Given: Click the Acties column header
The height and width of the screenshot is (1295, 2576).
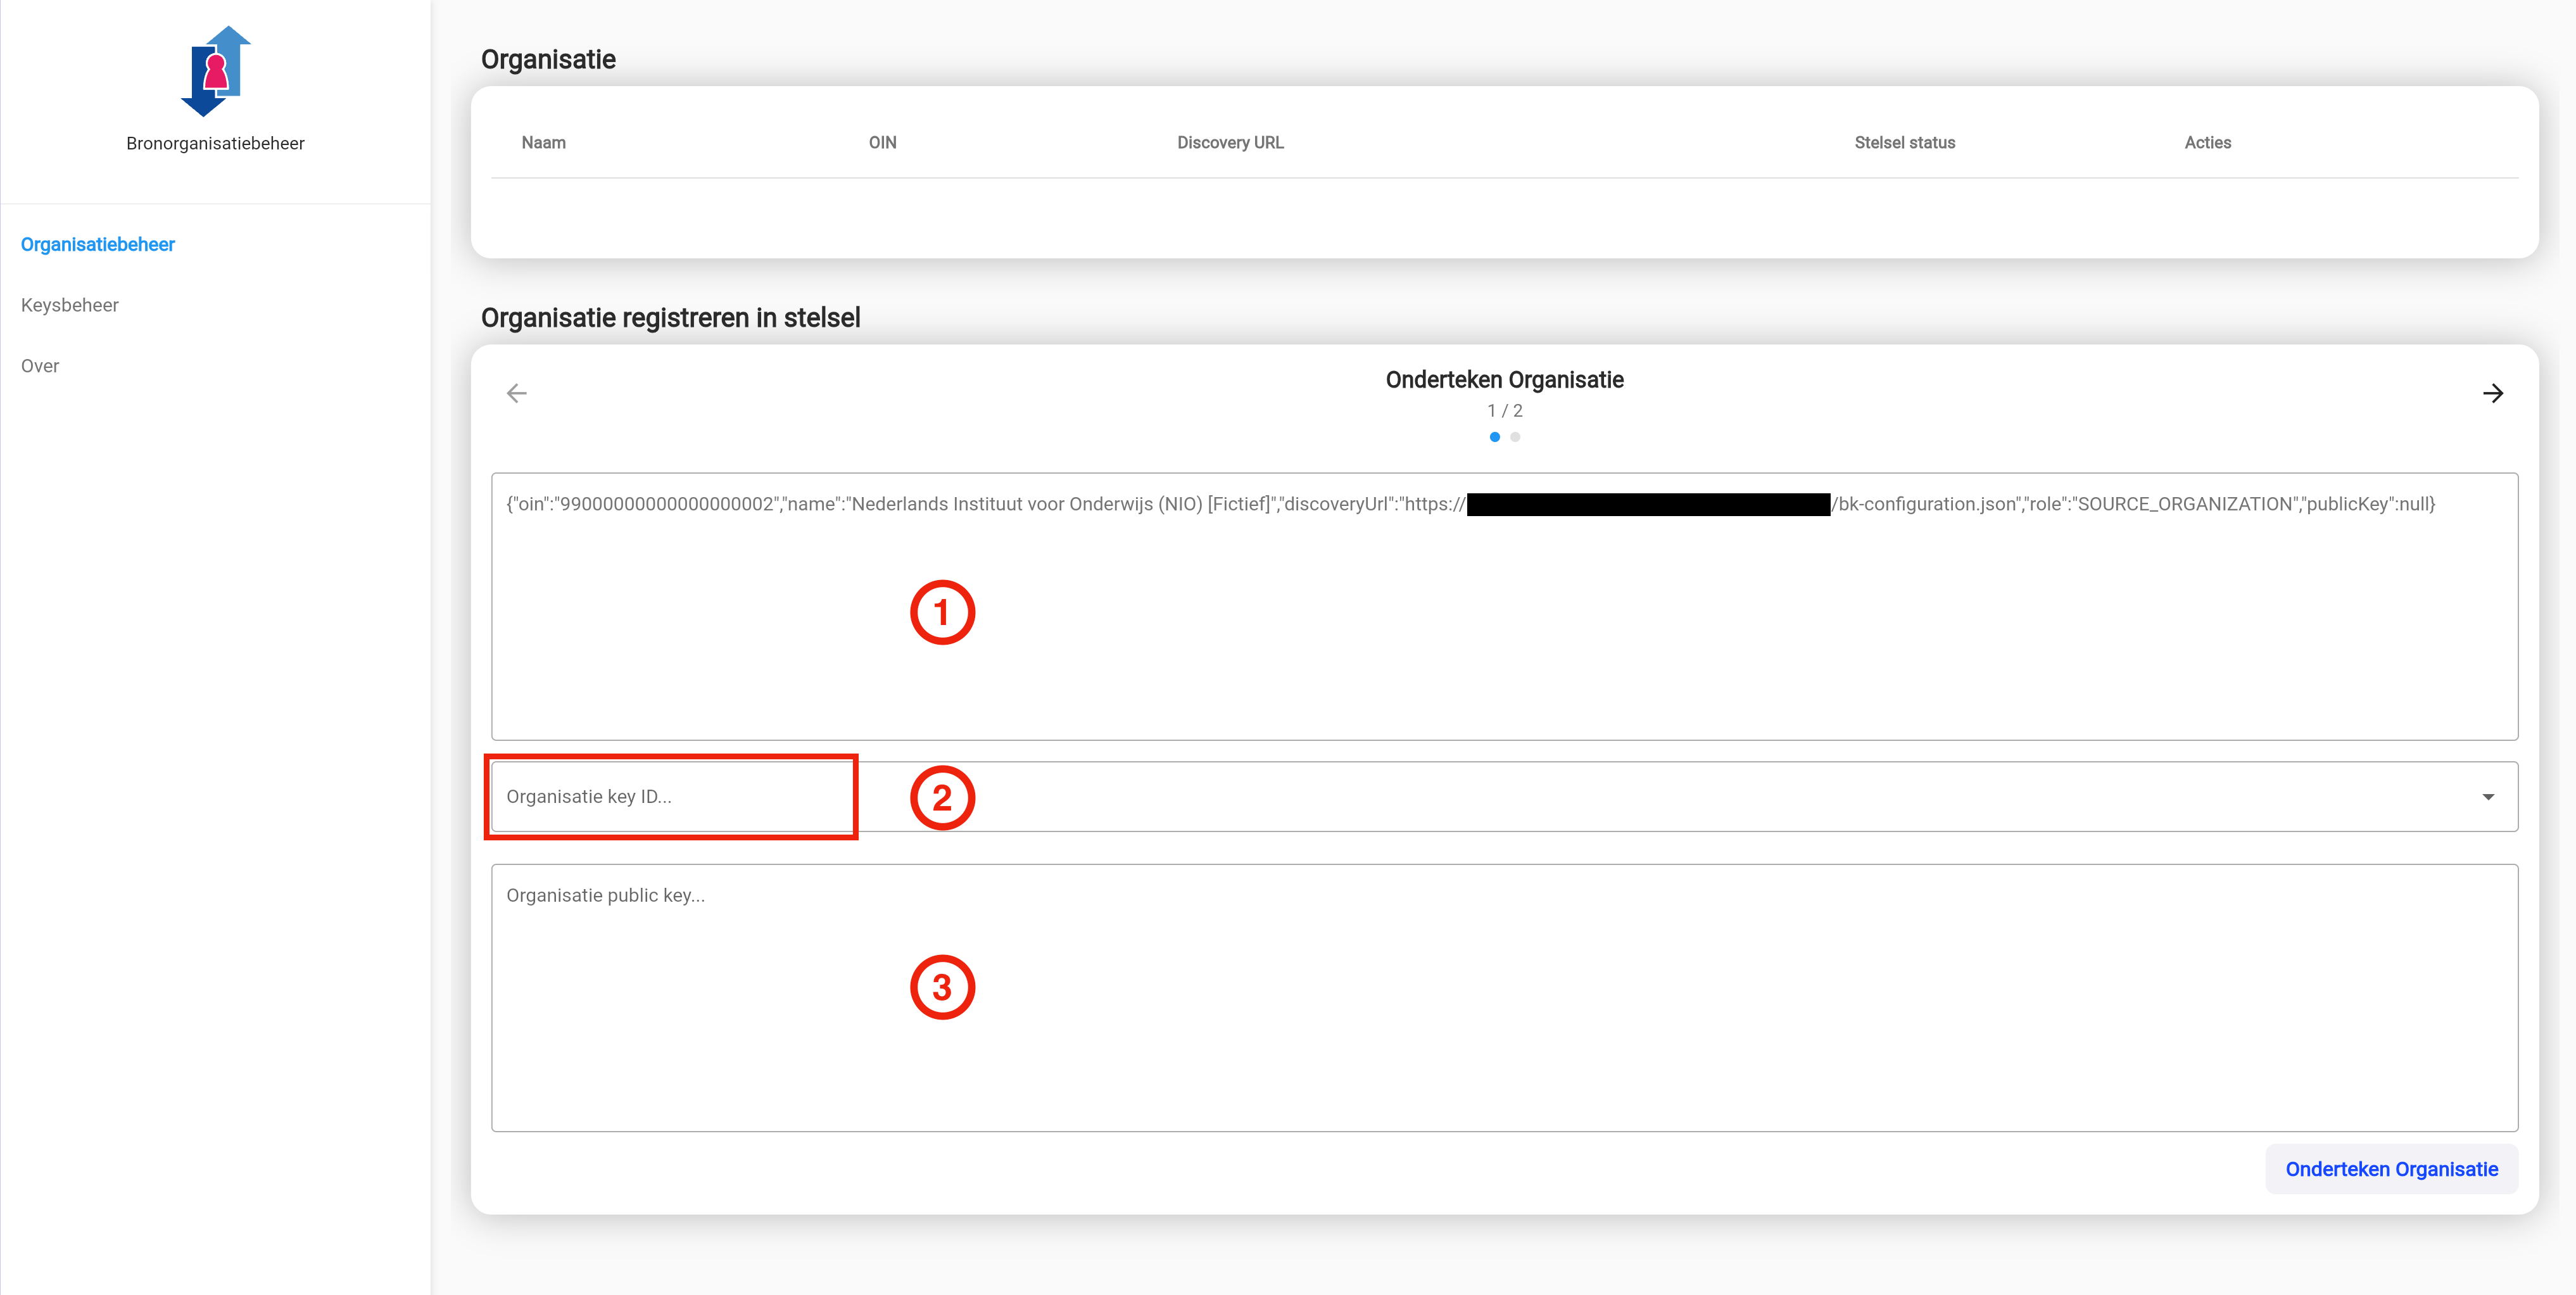Looking at the screenshot, I should (x=2207, y=143).
